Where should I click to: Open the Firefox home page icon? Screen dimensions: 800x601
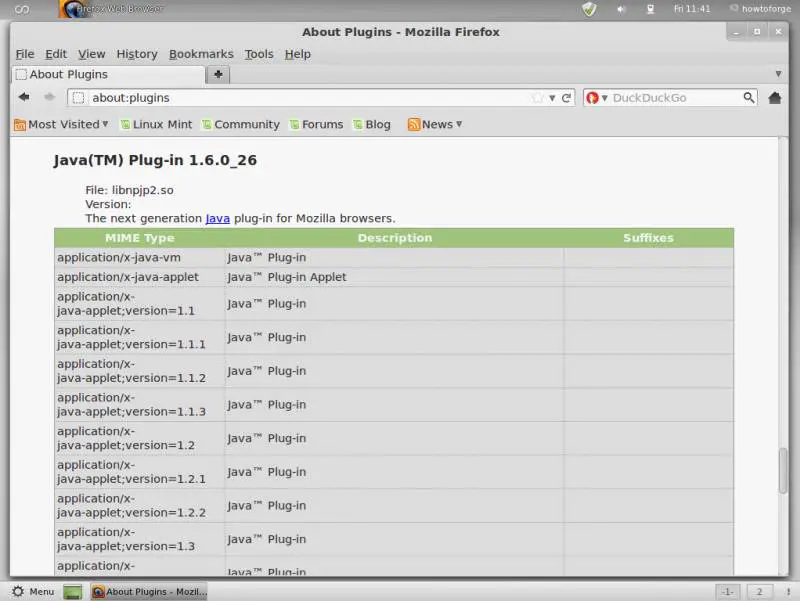(774, 97)
